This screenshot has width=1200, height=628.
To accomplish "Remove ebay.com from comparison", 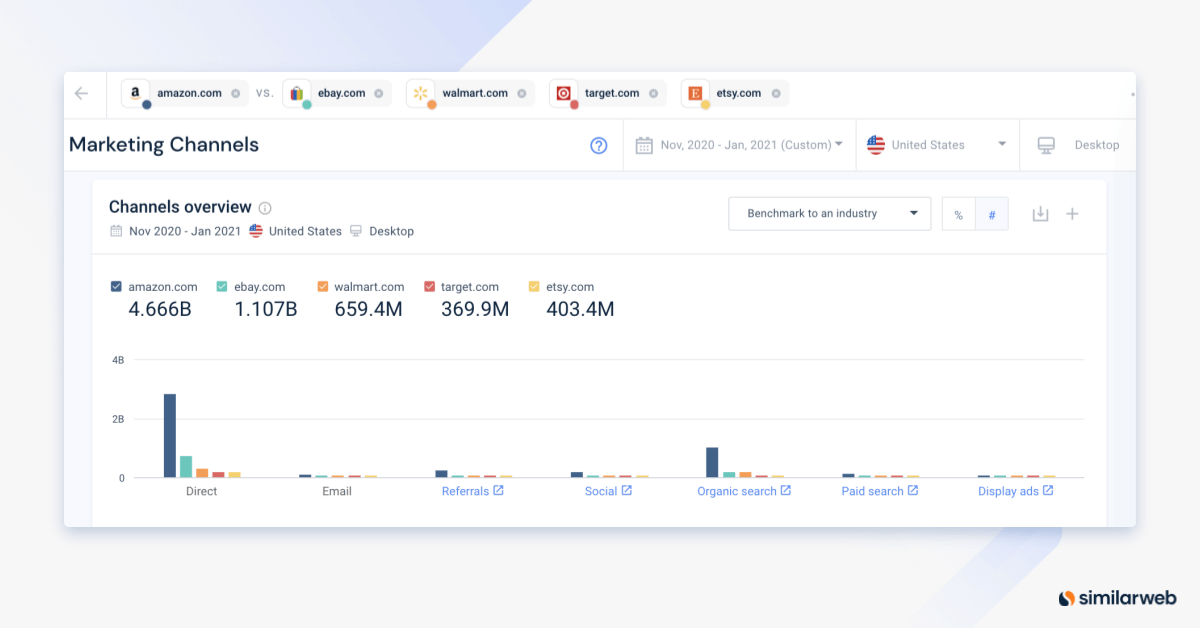I will click(378, 93).
